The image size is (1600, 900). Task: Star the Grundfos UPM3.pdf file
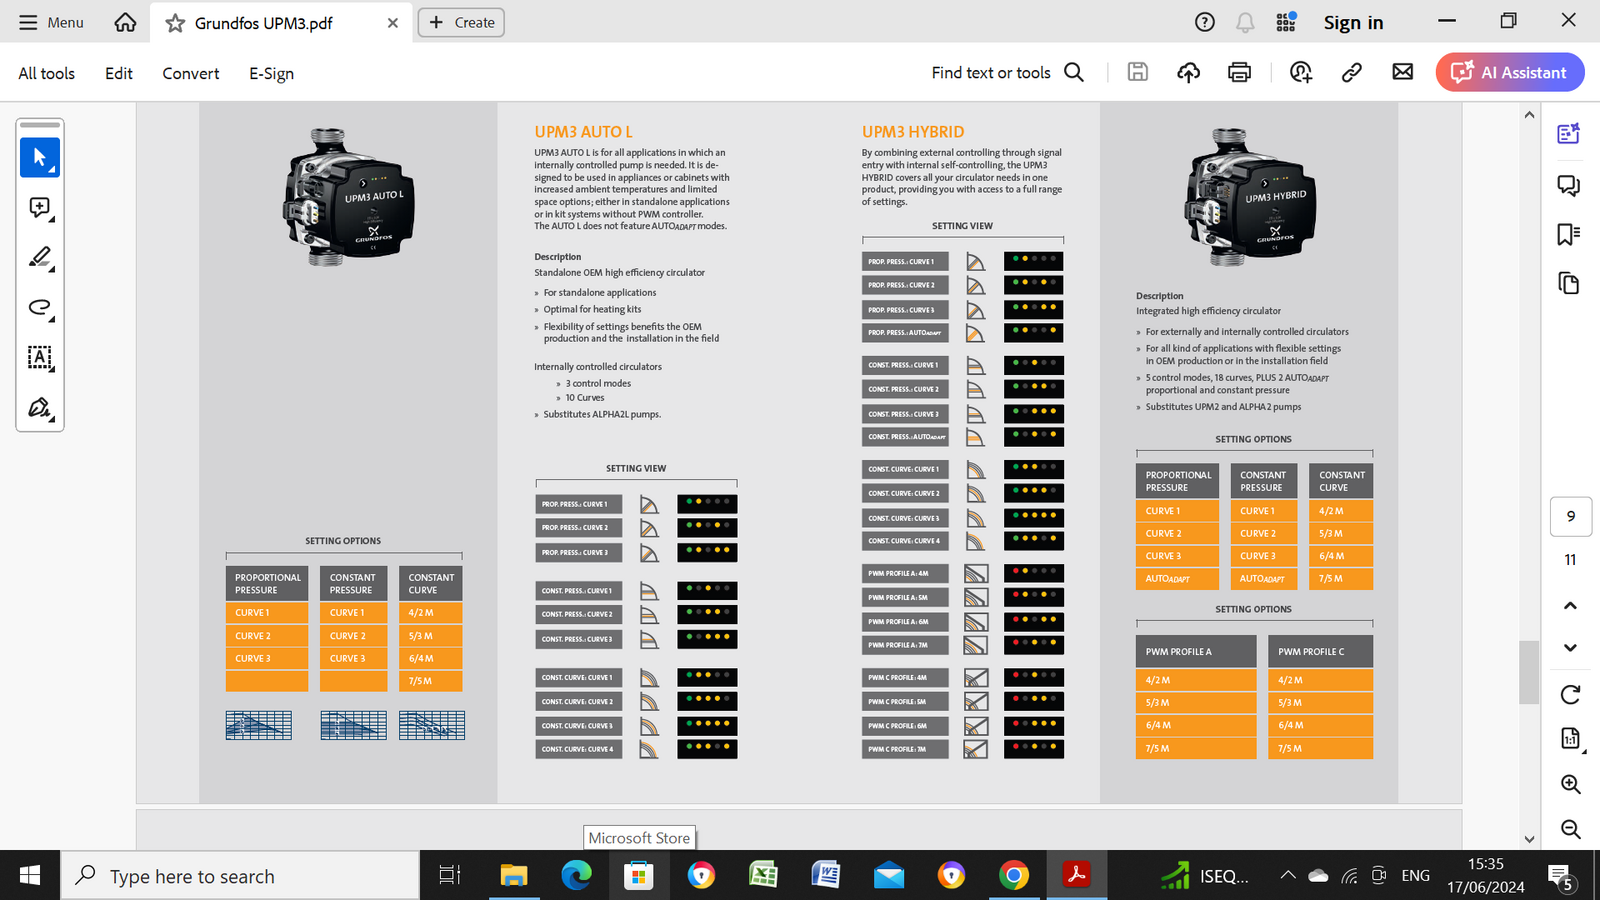[x=175, y=23]
